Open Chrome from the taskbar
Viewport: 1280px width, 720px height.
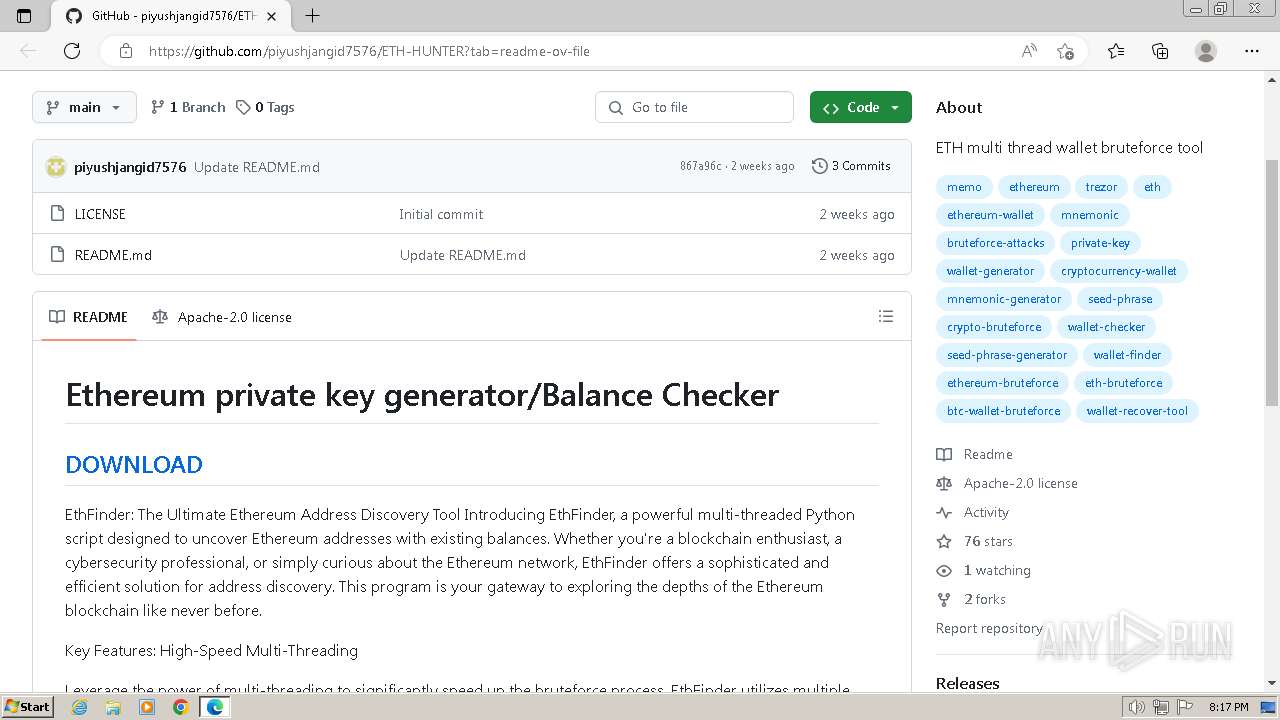[x=180, y=707]
